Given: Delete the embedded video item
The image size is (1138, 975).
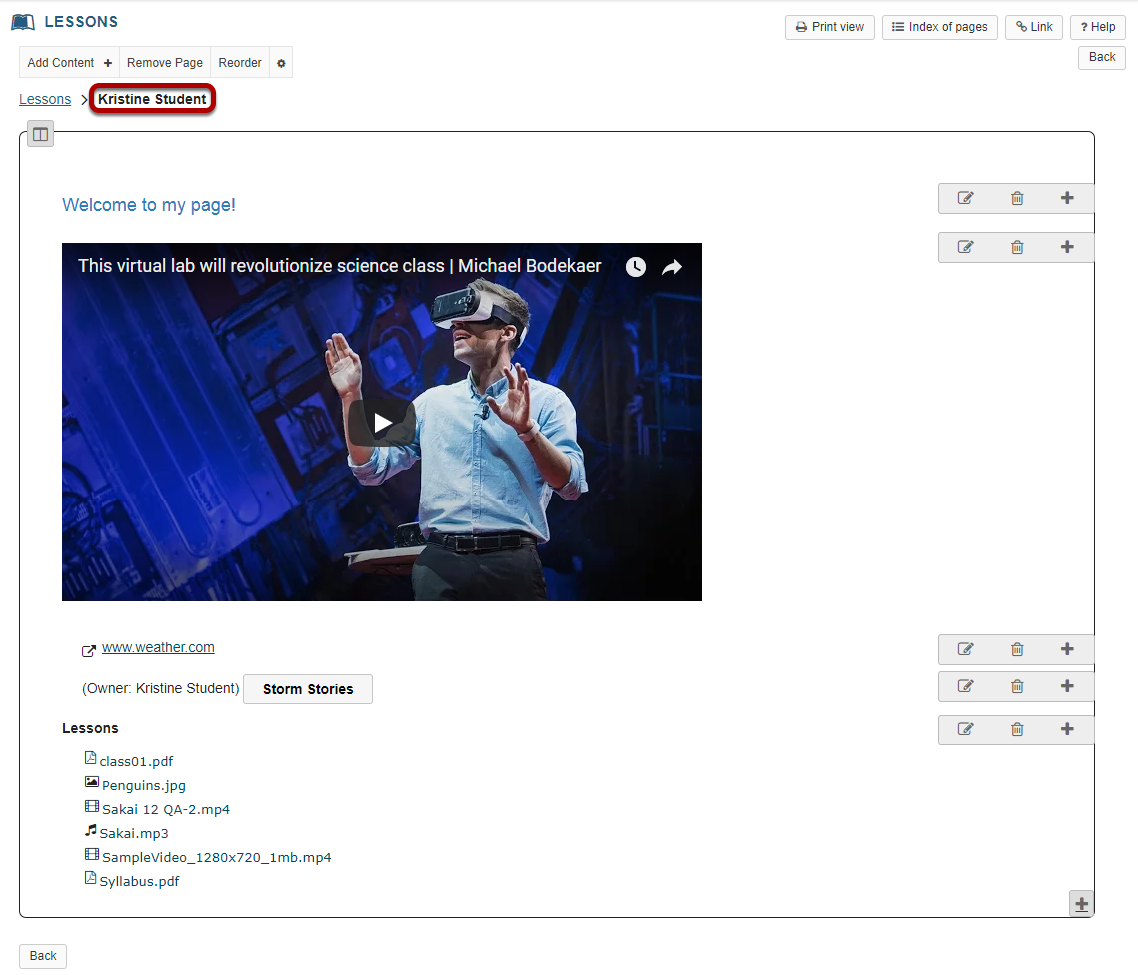Looking at the screenshot, I should 1017,247.
